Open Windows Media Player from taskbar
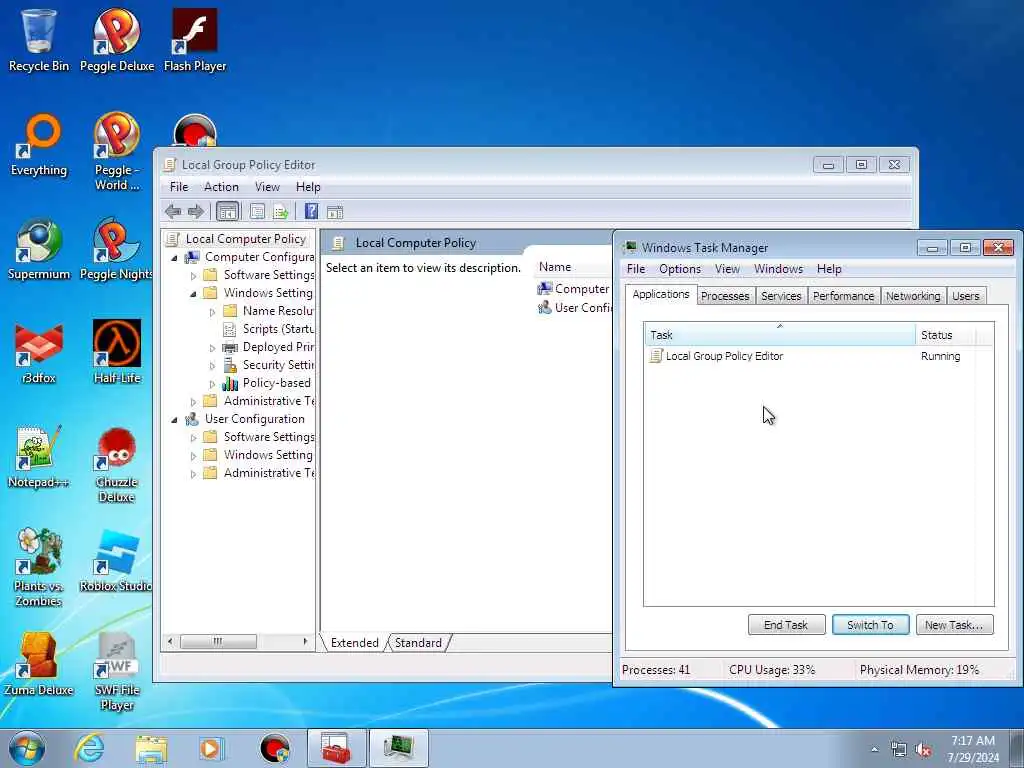Screen dimensions: 1024x768 211,748
